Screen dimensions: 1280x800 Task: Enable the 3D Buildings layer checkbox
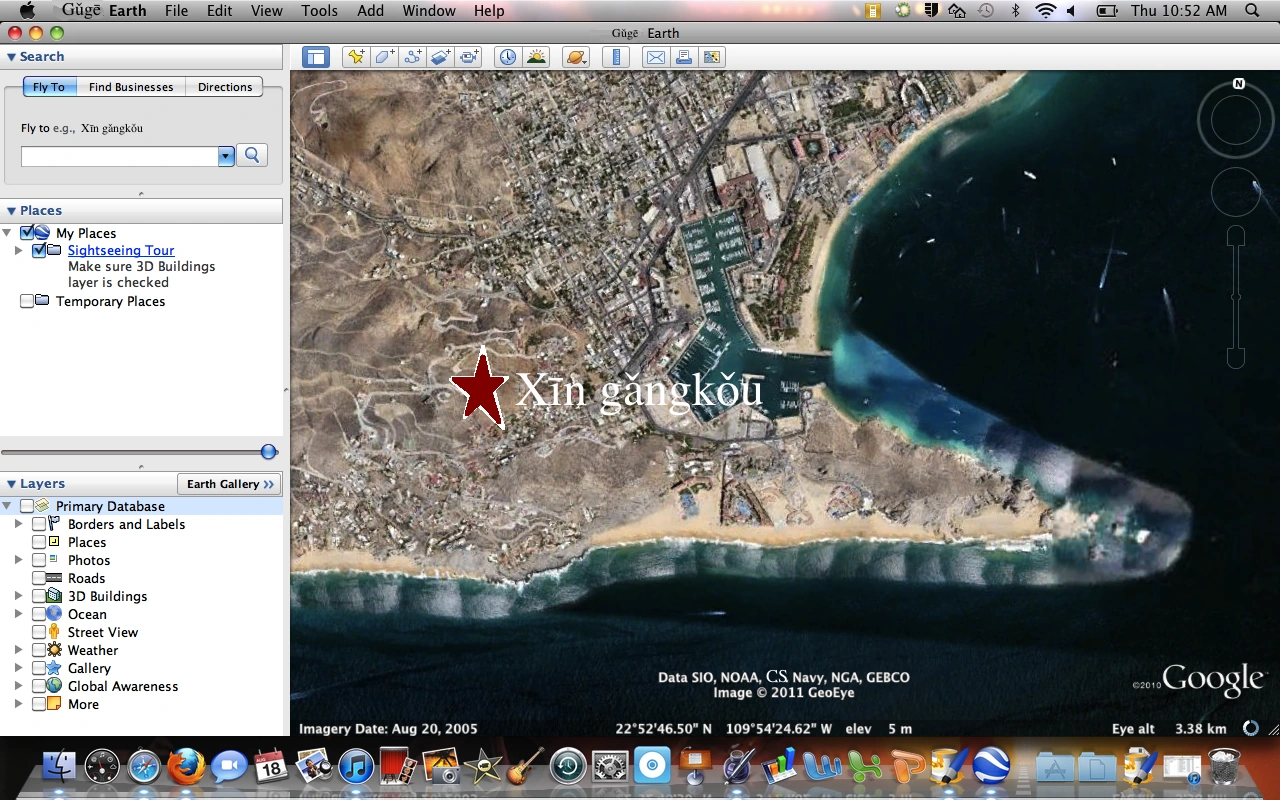tap(39, 596)
